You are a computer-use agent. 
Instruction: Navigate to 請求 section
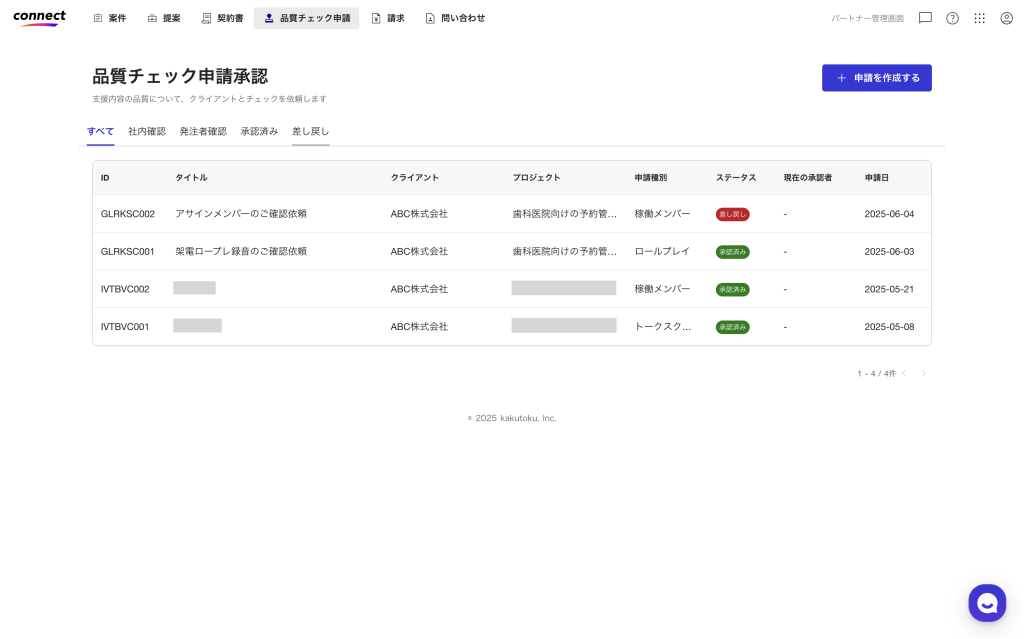coord(388,18)
